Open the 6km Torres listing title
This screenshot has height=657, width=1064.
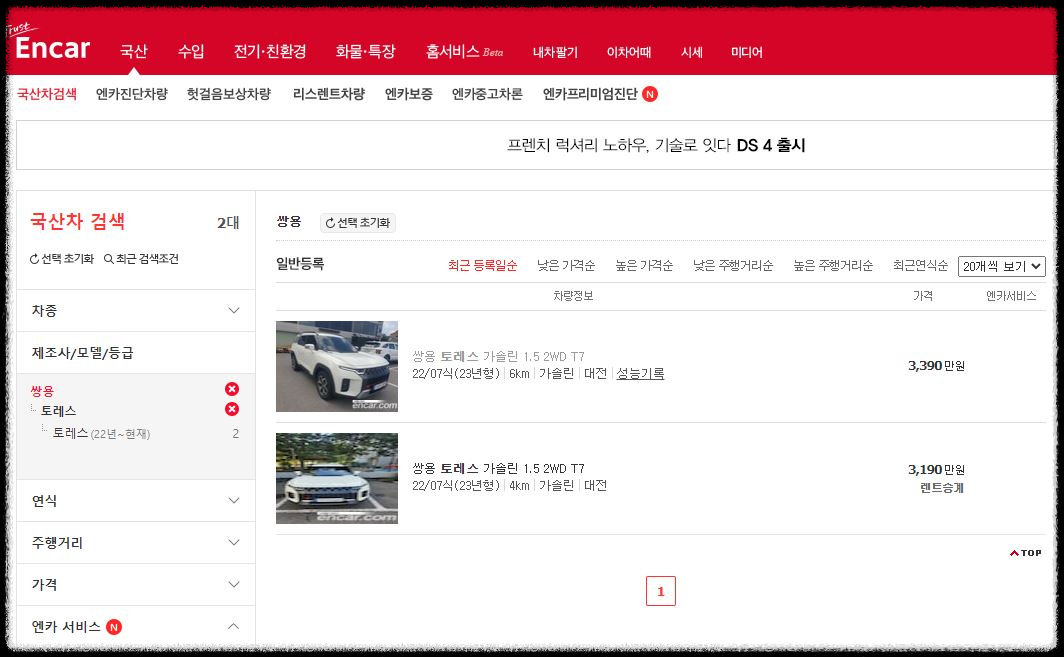tap(498, 356)
